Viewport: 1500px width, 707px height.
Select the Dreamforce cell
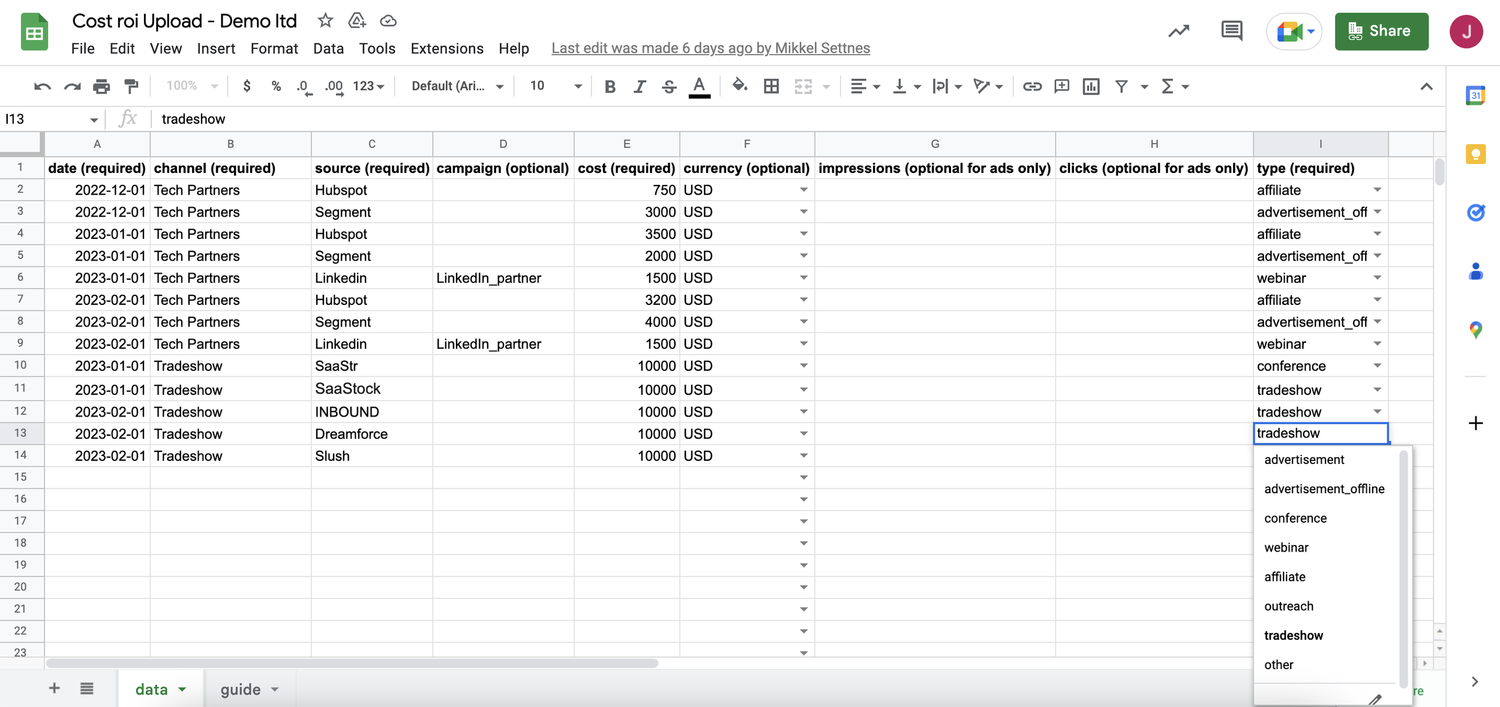tap(372, 434)
